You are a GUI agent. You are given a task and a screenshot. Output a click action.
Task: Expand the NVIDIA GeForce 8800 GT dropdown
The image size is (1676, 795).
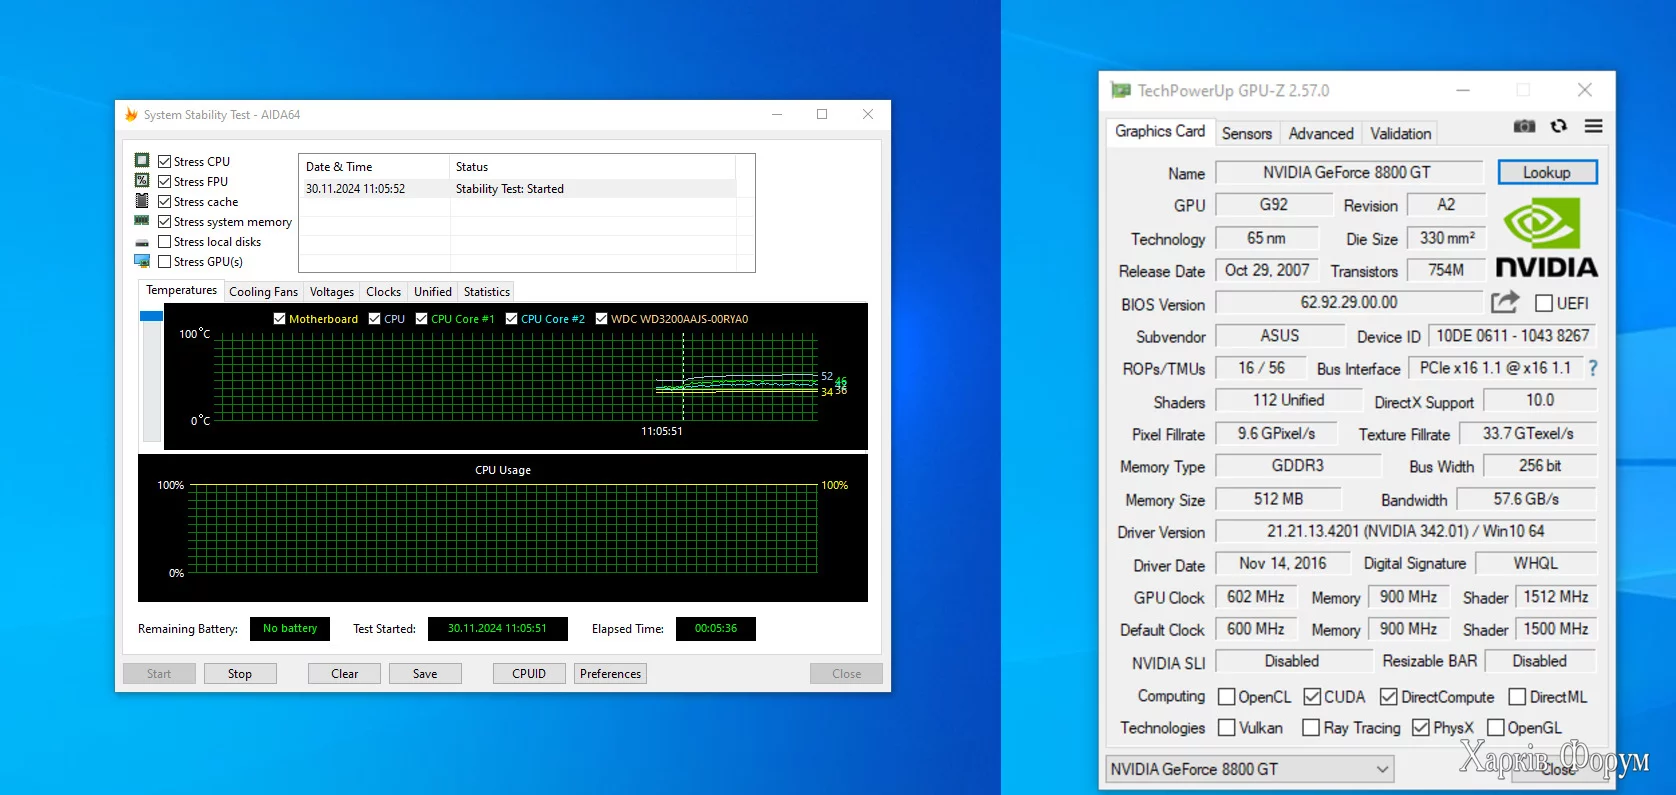[x=1382, y=769]
